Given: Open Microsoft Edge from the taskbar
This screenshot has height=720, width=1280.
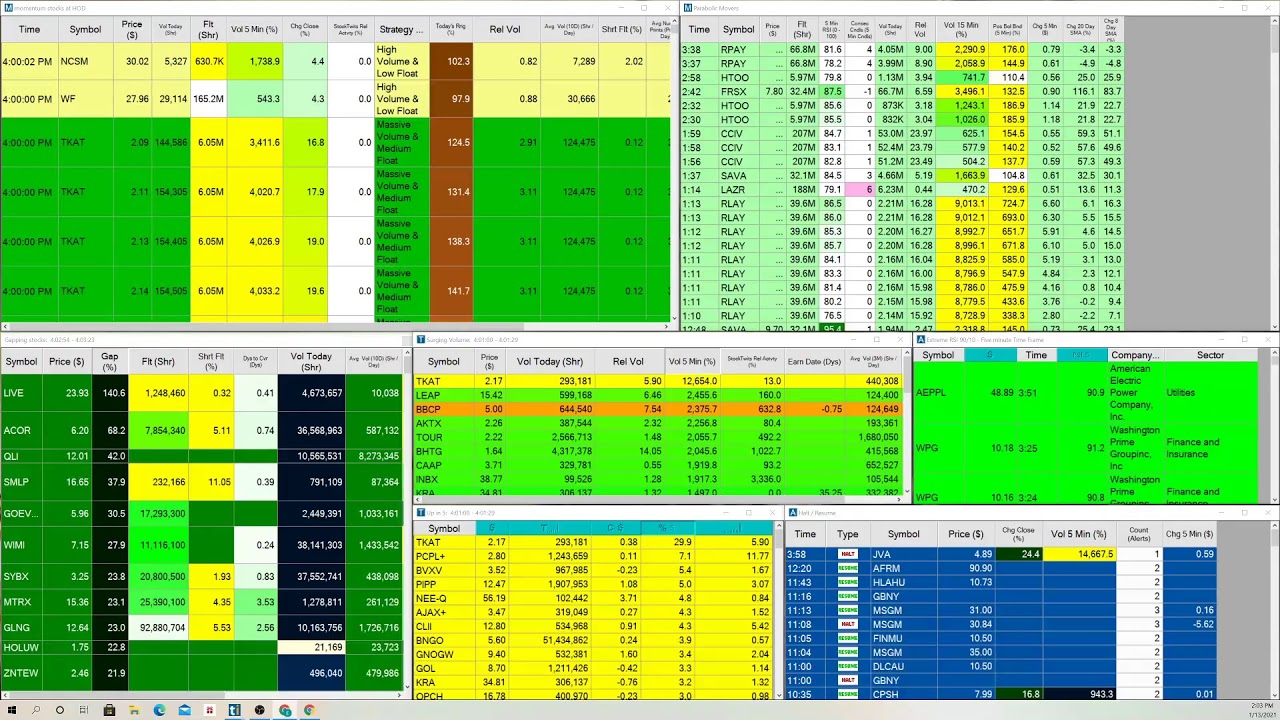Looking at the screenshot, I should (x=160, y=710).
